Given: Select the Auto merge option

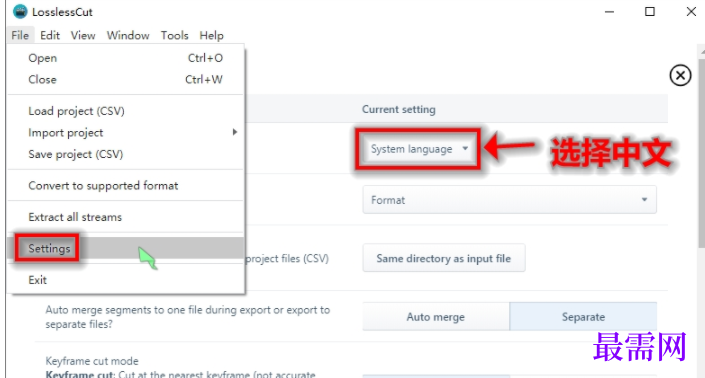Looking at the screenshot, I should pos(436,317).
